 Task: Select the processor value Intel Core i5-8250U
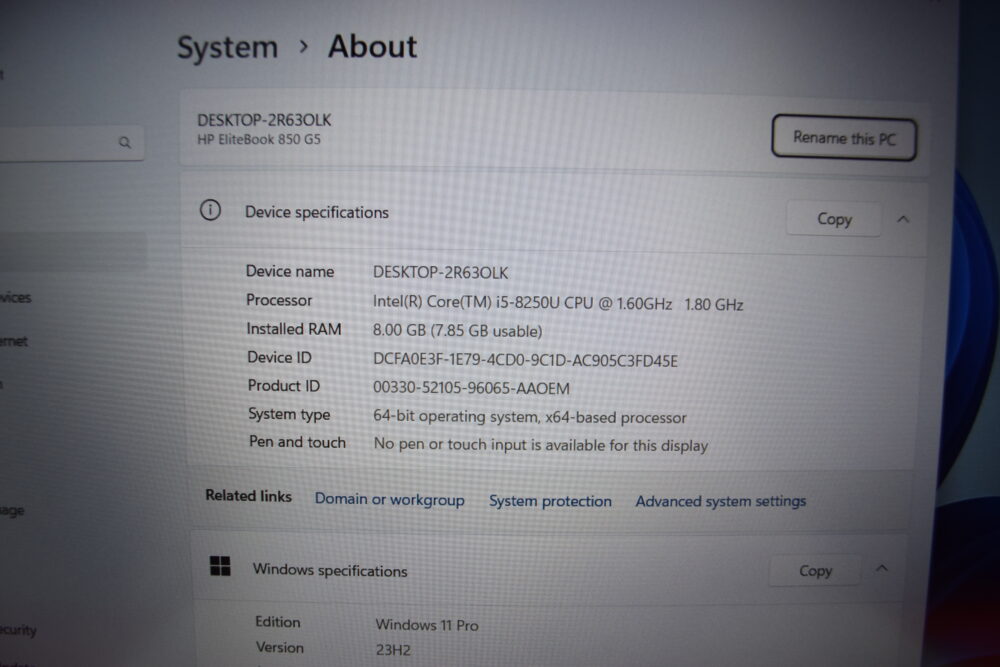558,303
